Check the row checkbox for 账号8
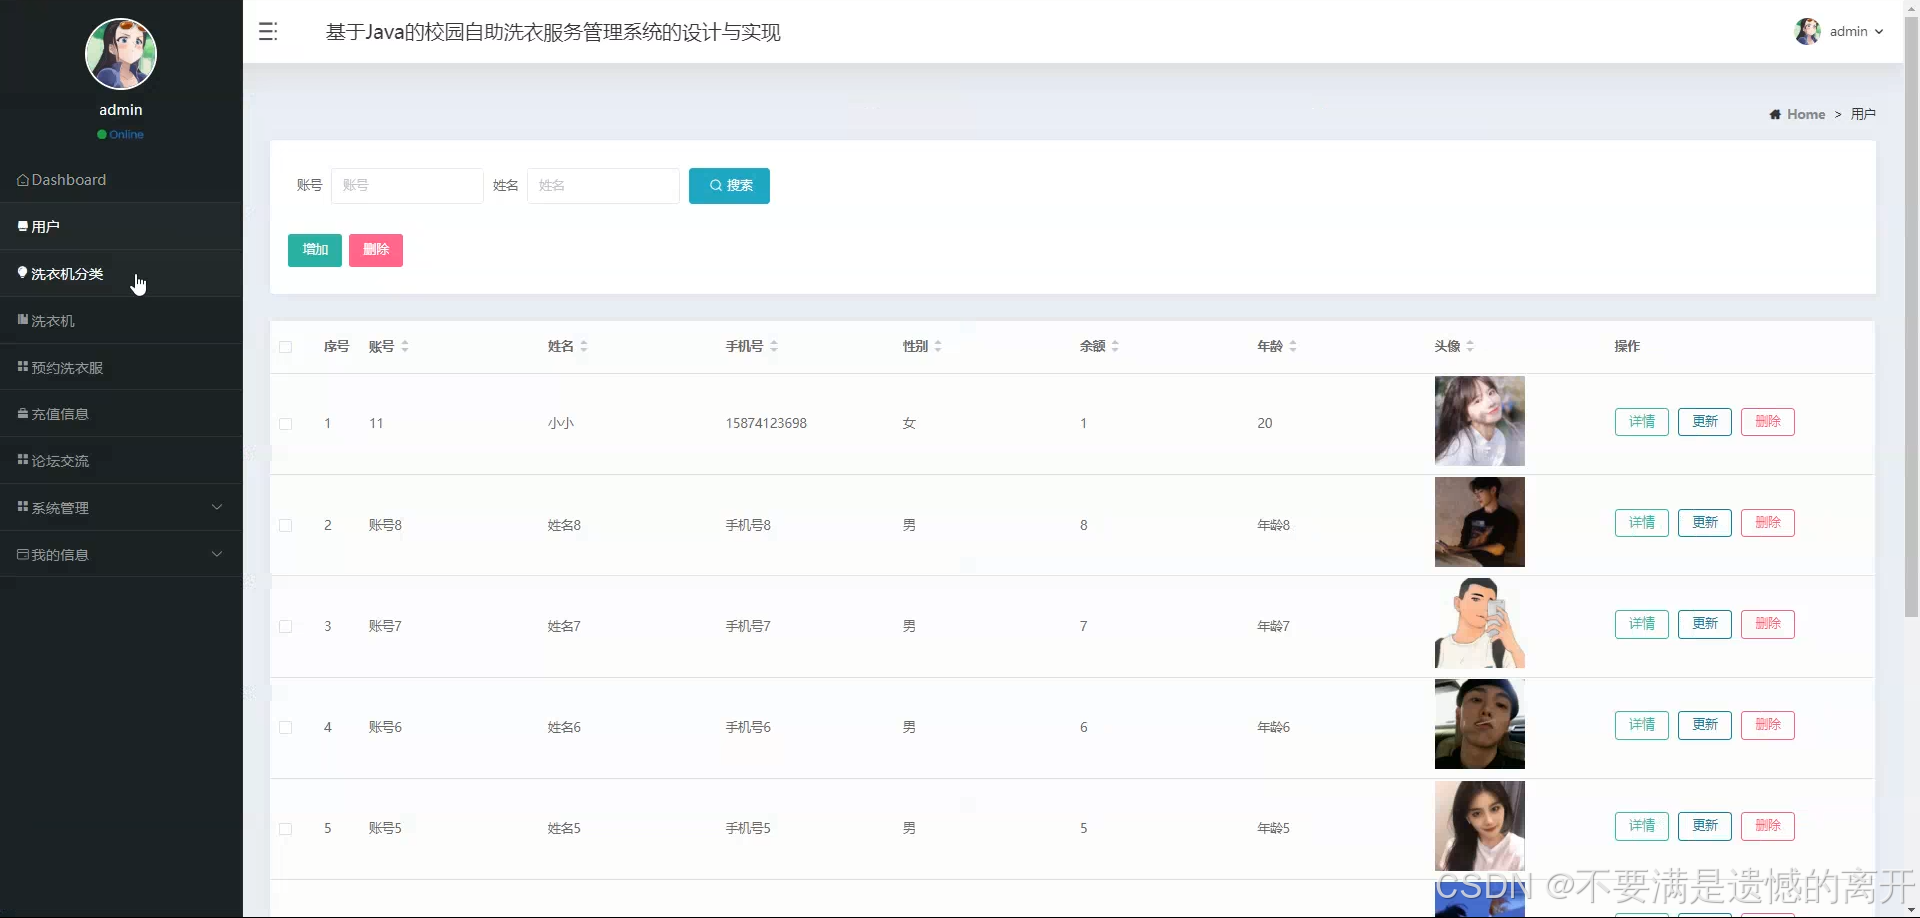 pyautogui.click(x=286, y=526)
